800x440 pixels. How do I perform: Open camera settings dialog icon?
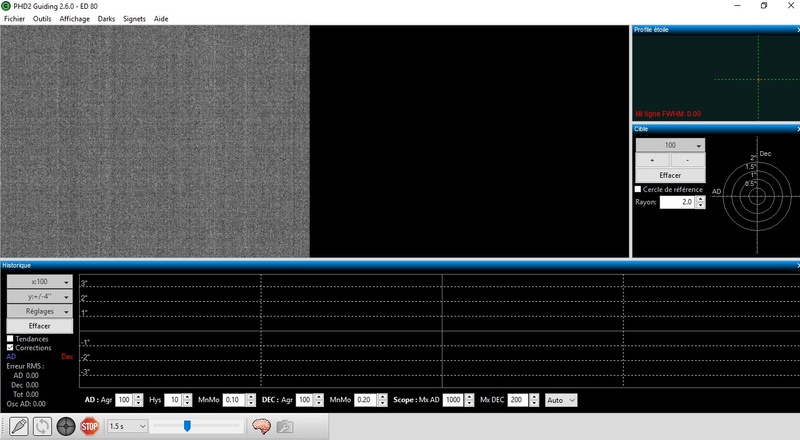(x=285, y=426)
